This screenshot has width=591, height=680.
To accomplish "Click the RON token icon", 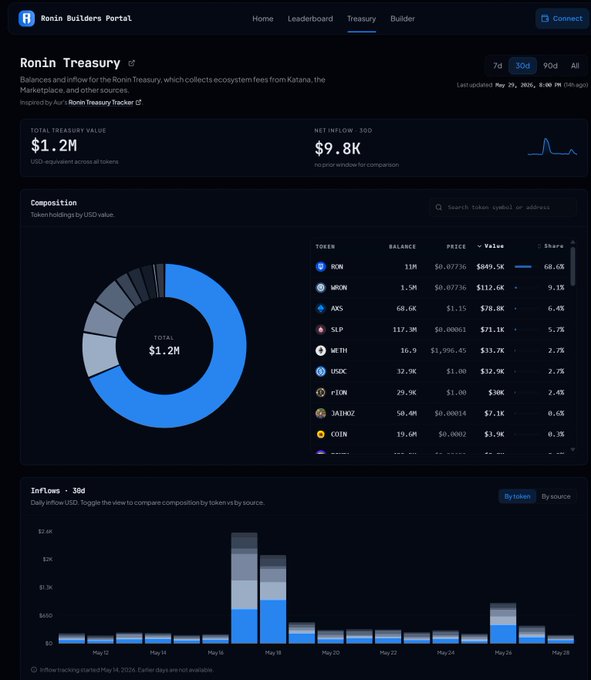I will coord(320,267).
